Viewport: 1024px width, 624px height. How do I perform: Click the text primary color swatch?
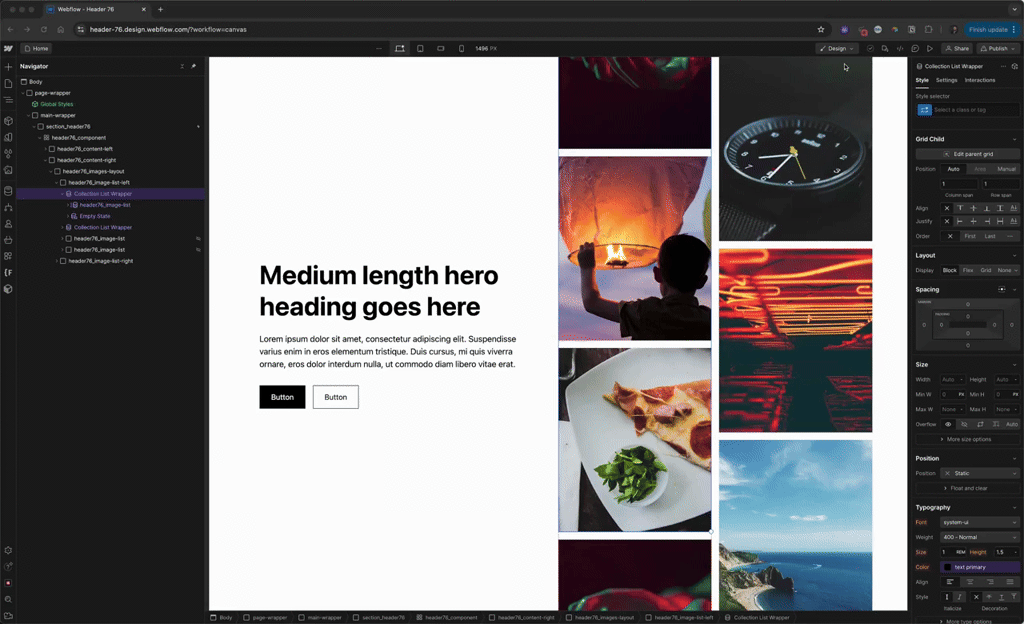pos(948,567)
